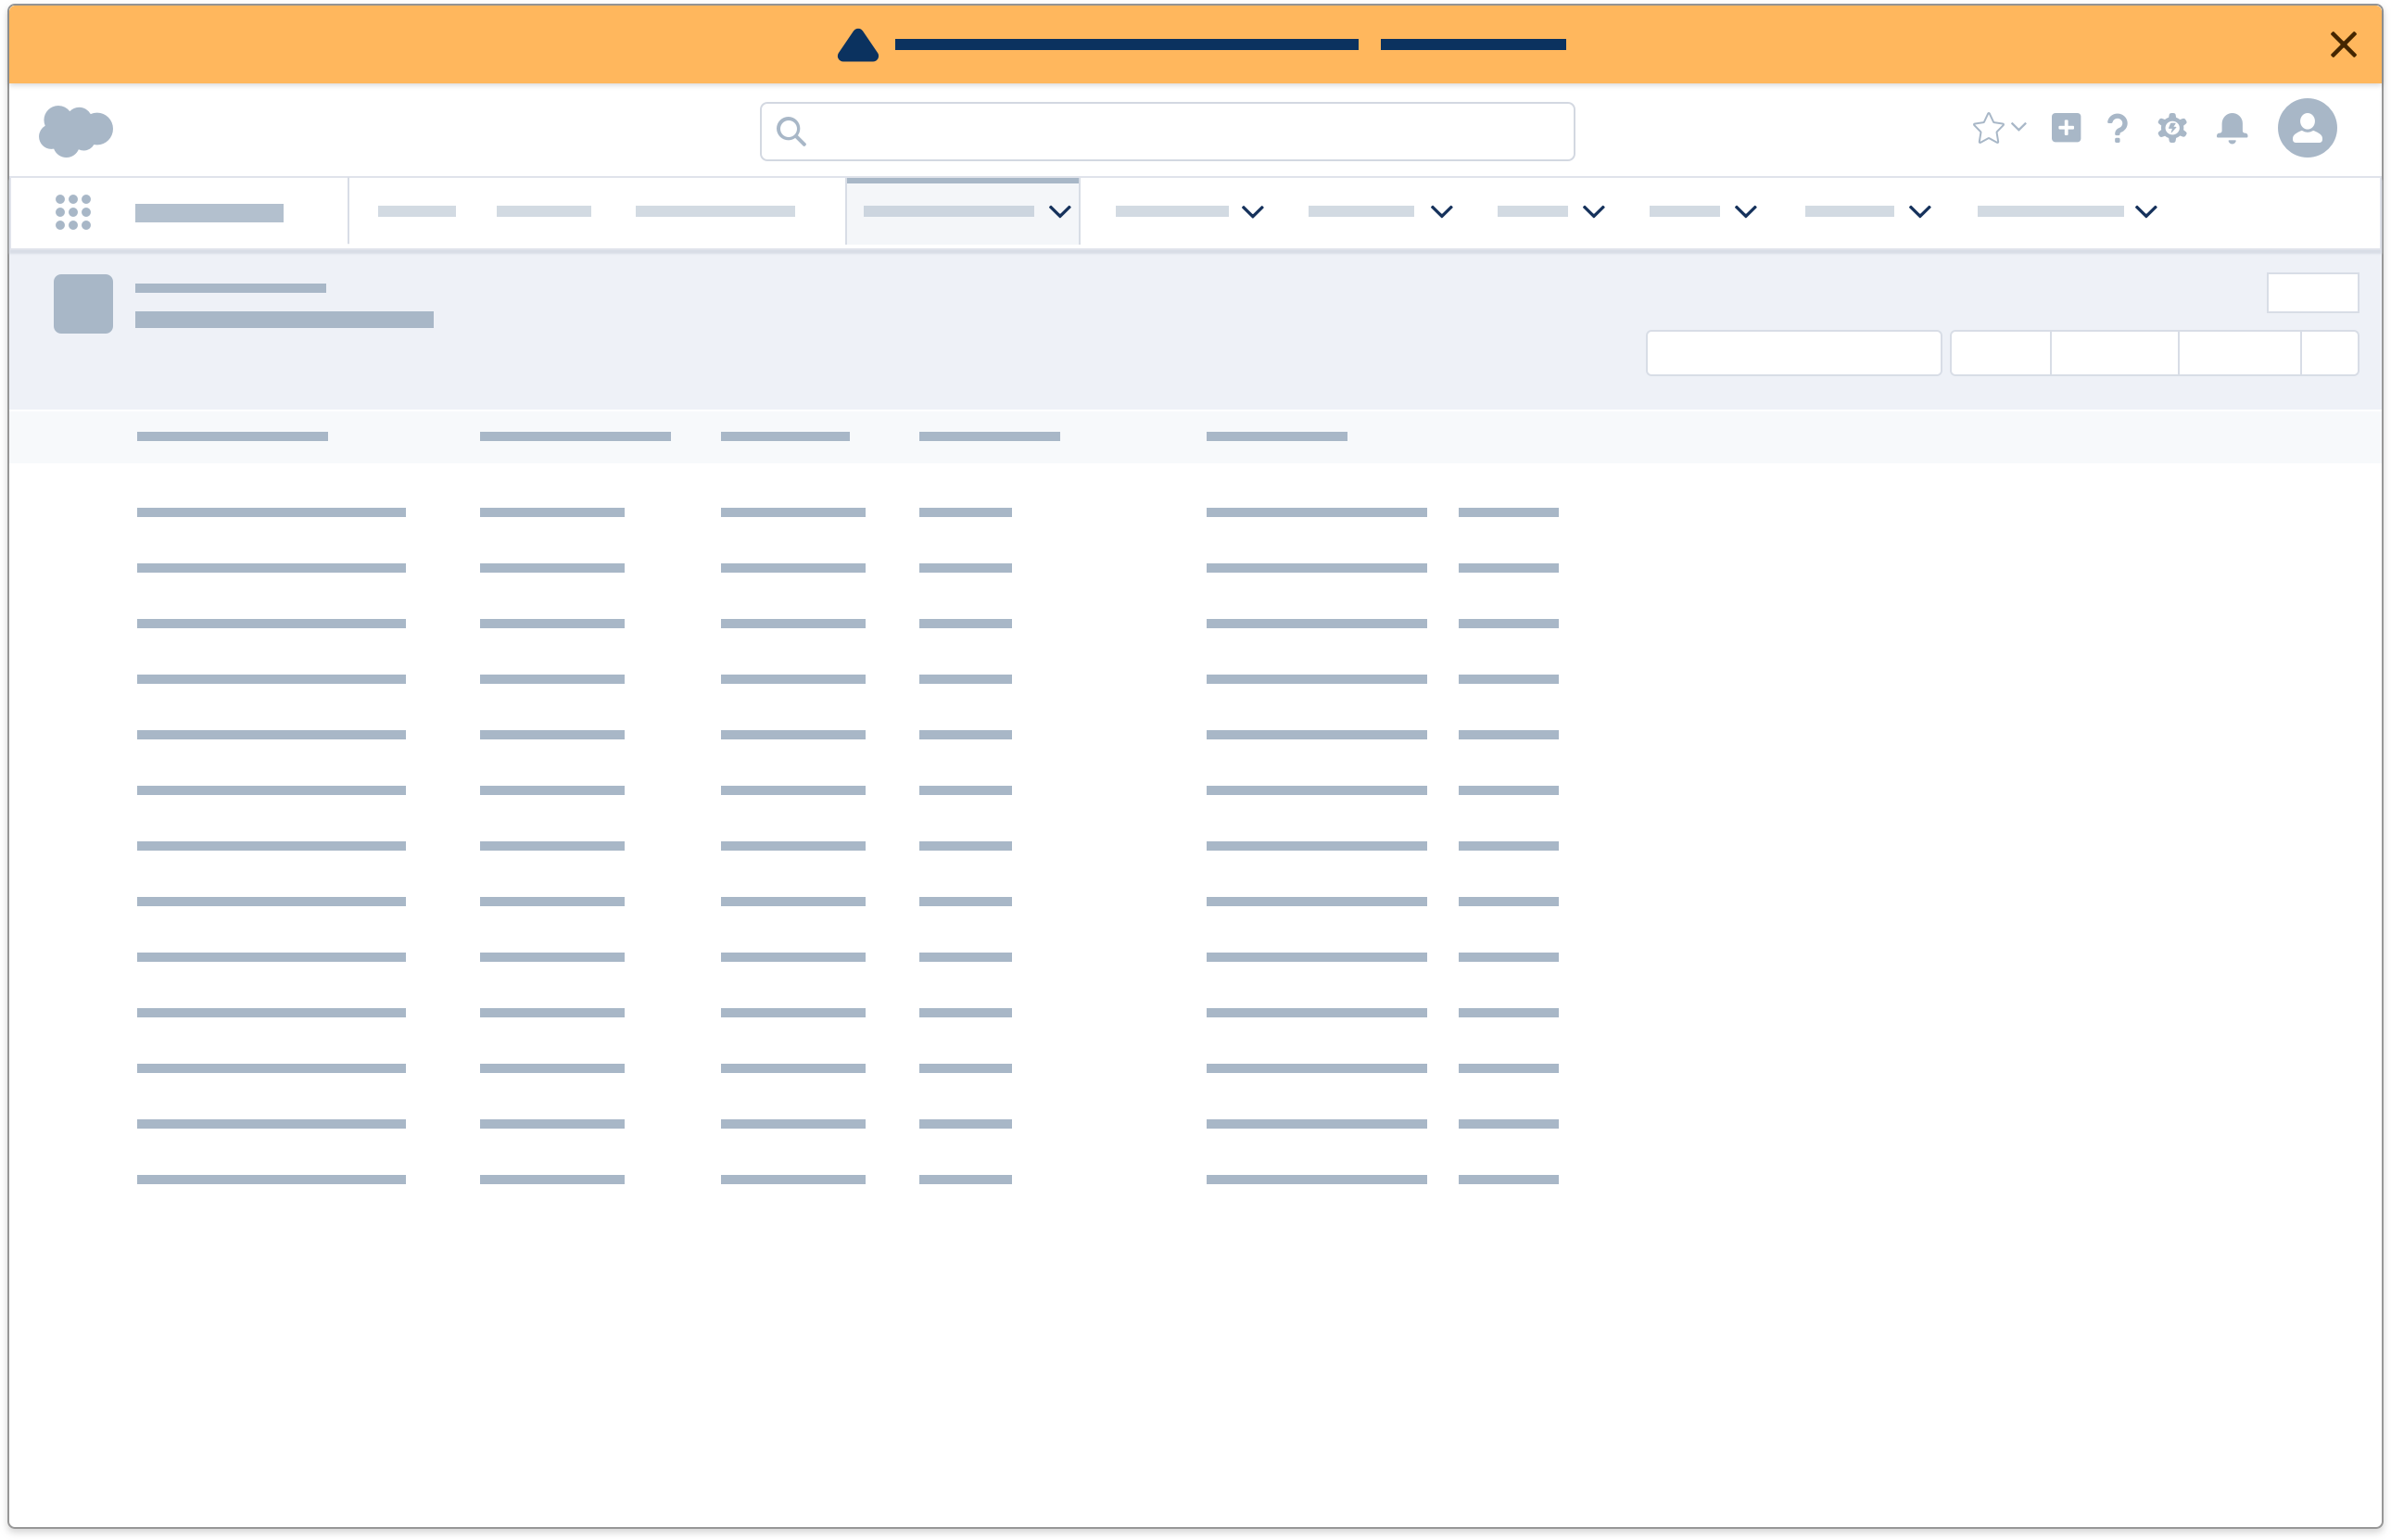
Task: Open the add favorite plus icon
Action: (2066, 128)
